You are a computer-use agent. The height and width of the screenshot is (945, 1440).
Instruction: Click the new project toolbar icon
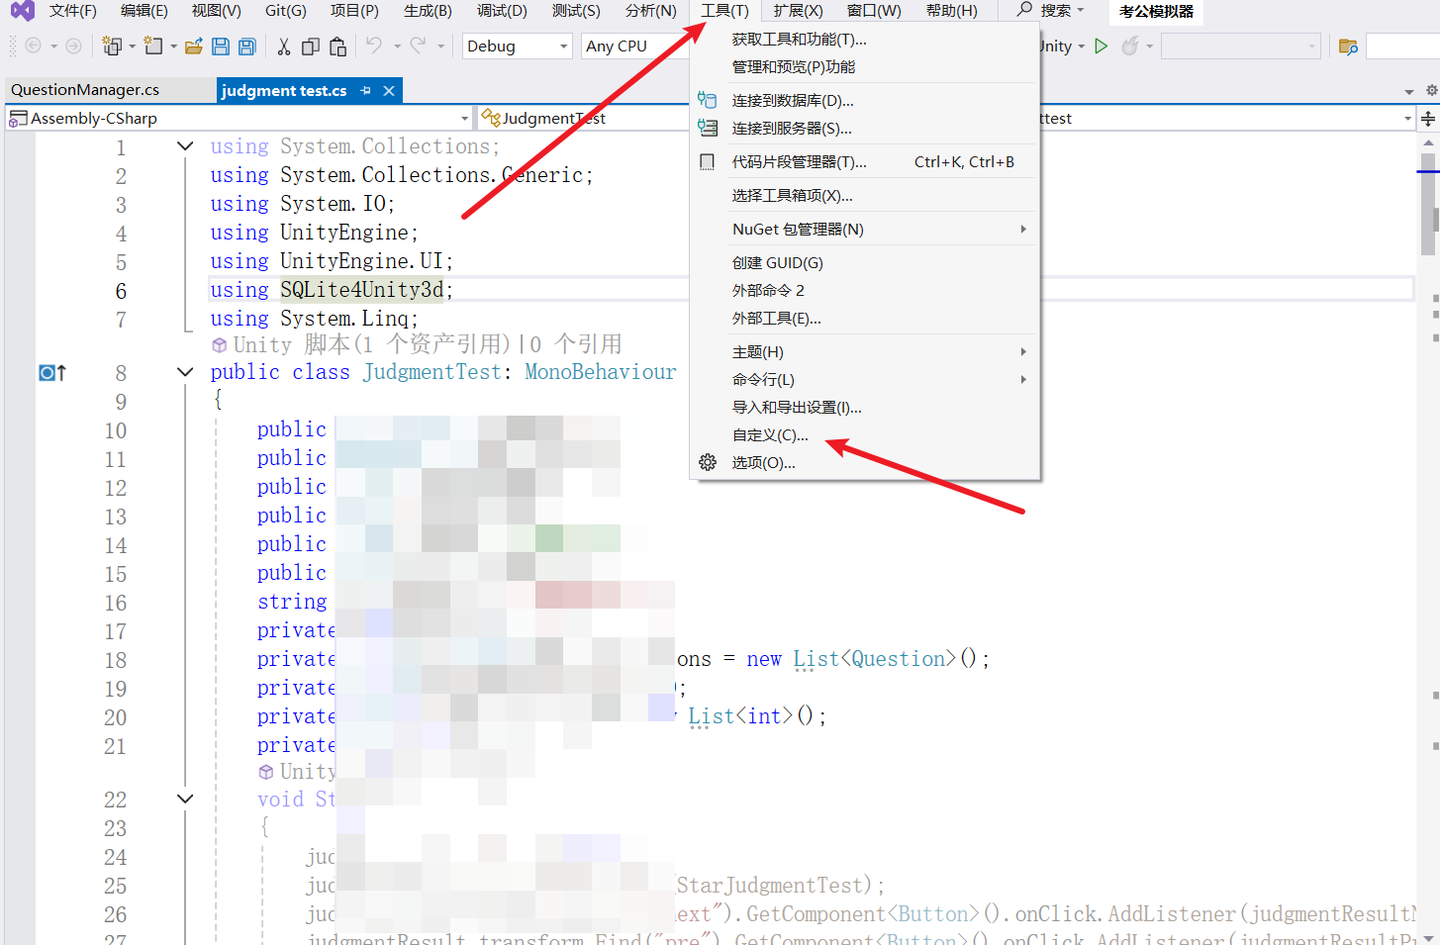111,46
